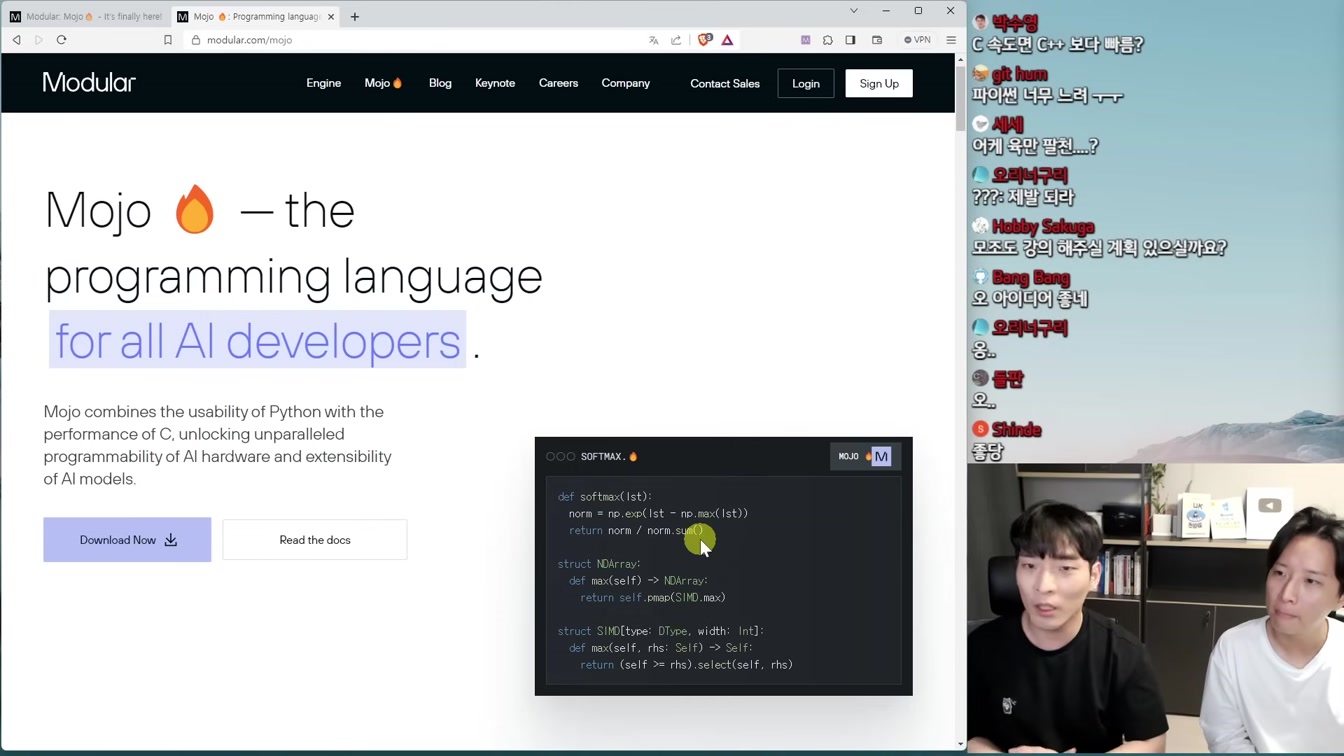Image resolution: width=1344 pixels, height=756 pixels.
Task: Close the active Mojo Programming language tab
Action: pyautogui.click(x=331, y=17)
